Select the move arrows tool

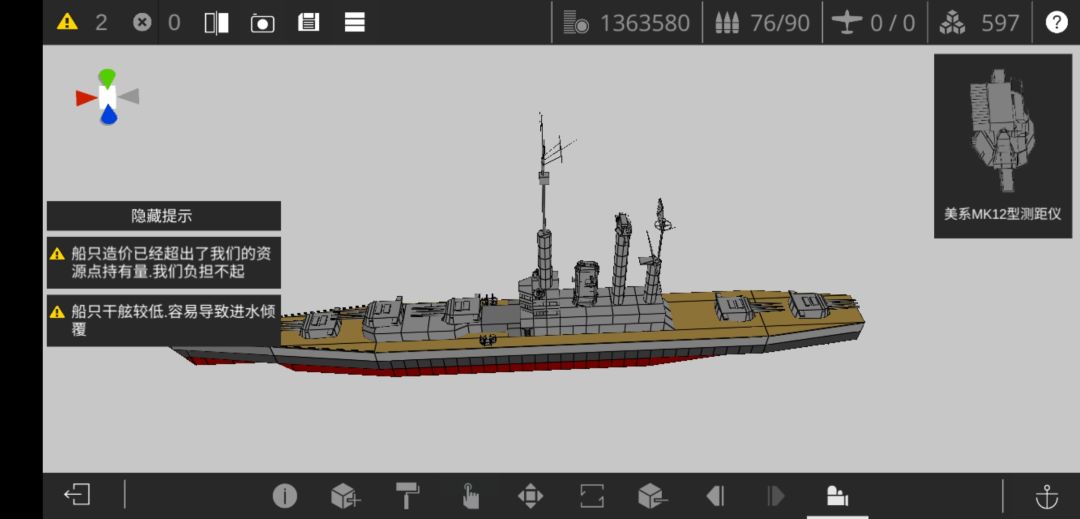click(530, 496)
